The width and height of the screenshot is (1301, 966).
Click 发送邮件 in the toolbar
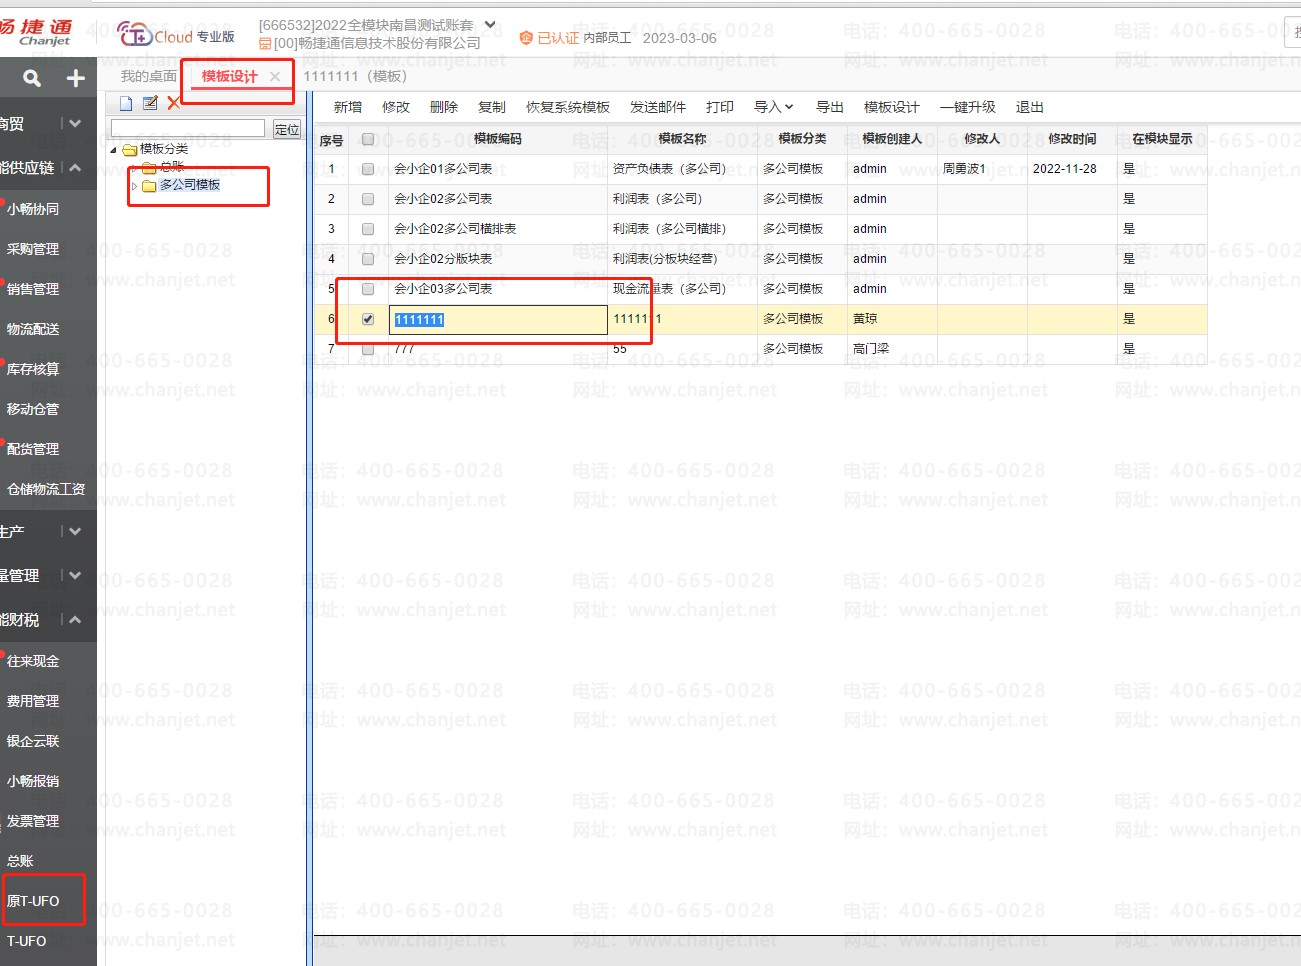(x=658, y=107)
